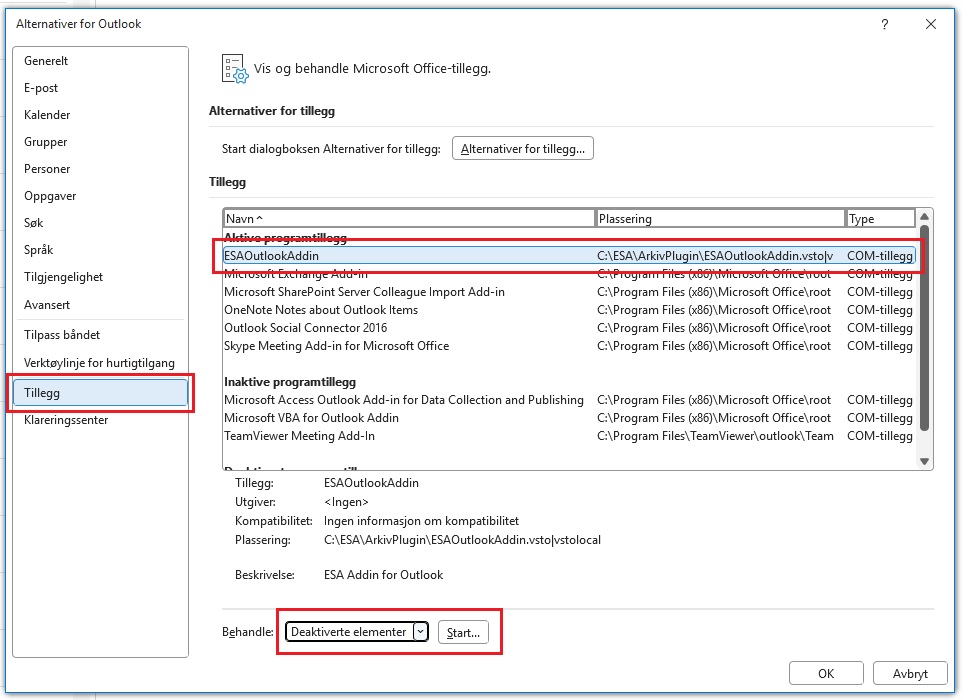Click the <Ingen> publisher value
This screenshot has width=963, height=700.
coord(346,502)
